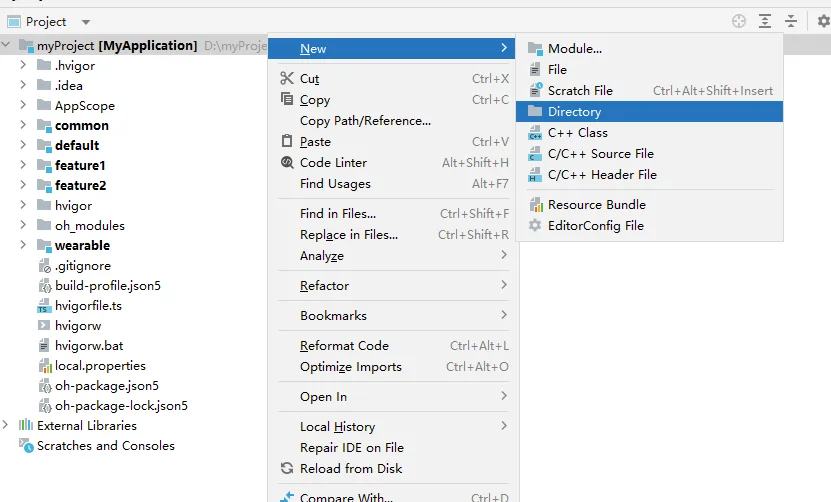
Task: Click the Reload from Disk refresh icon
Action: [x=287, y=469]
